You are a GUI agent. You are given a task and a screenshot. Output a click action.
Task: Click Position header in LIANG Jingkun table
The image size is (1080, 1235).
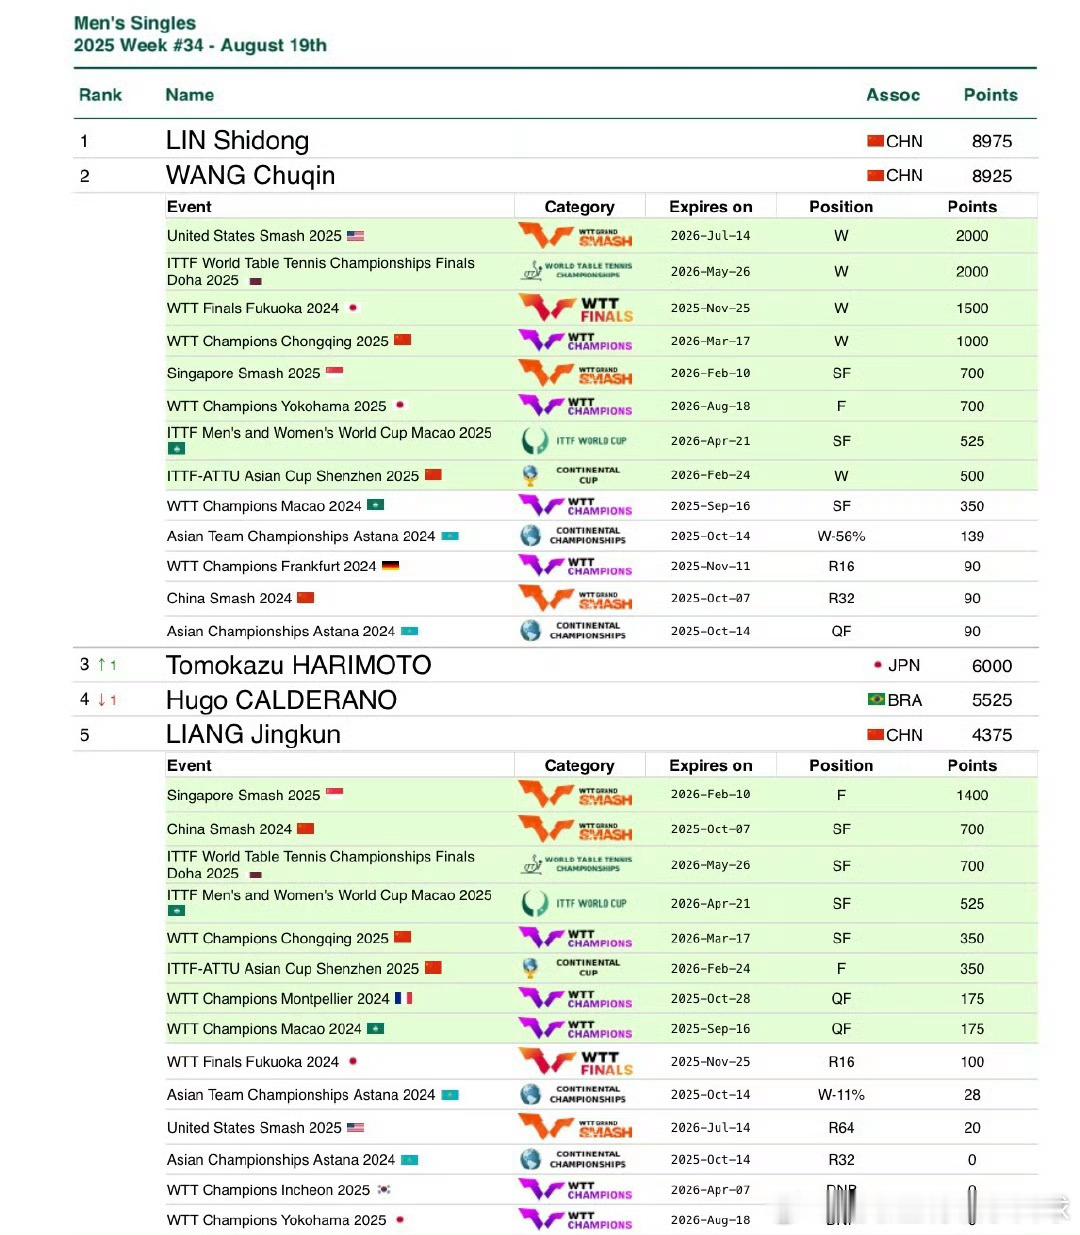click(841, 765)
